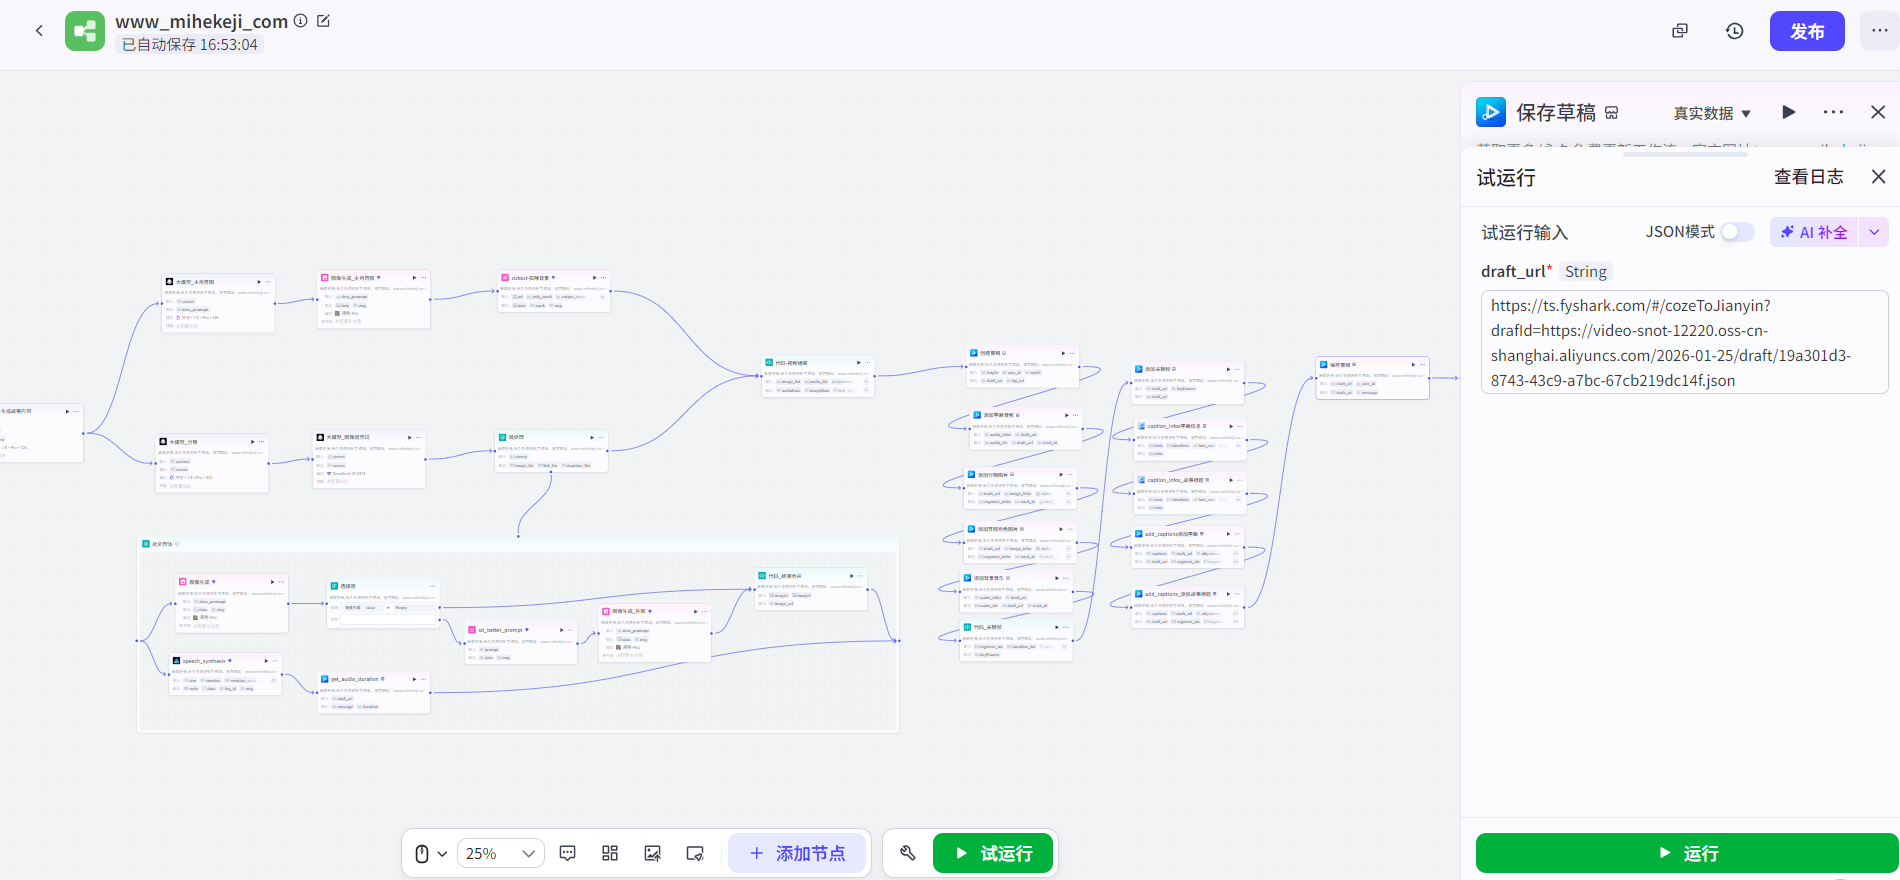Toggle the JSON模式 switch
The image size is (1900, 880).
tap(1737, 232)
